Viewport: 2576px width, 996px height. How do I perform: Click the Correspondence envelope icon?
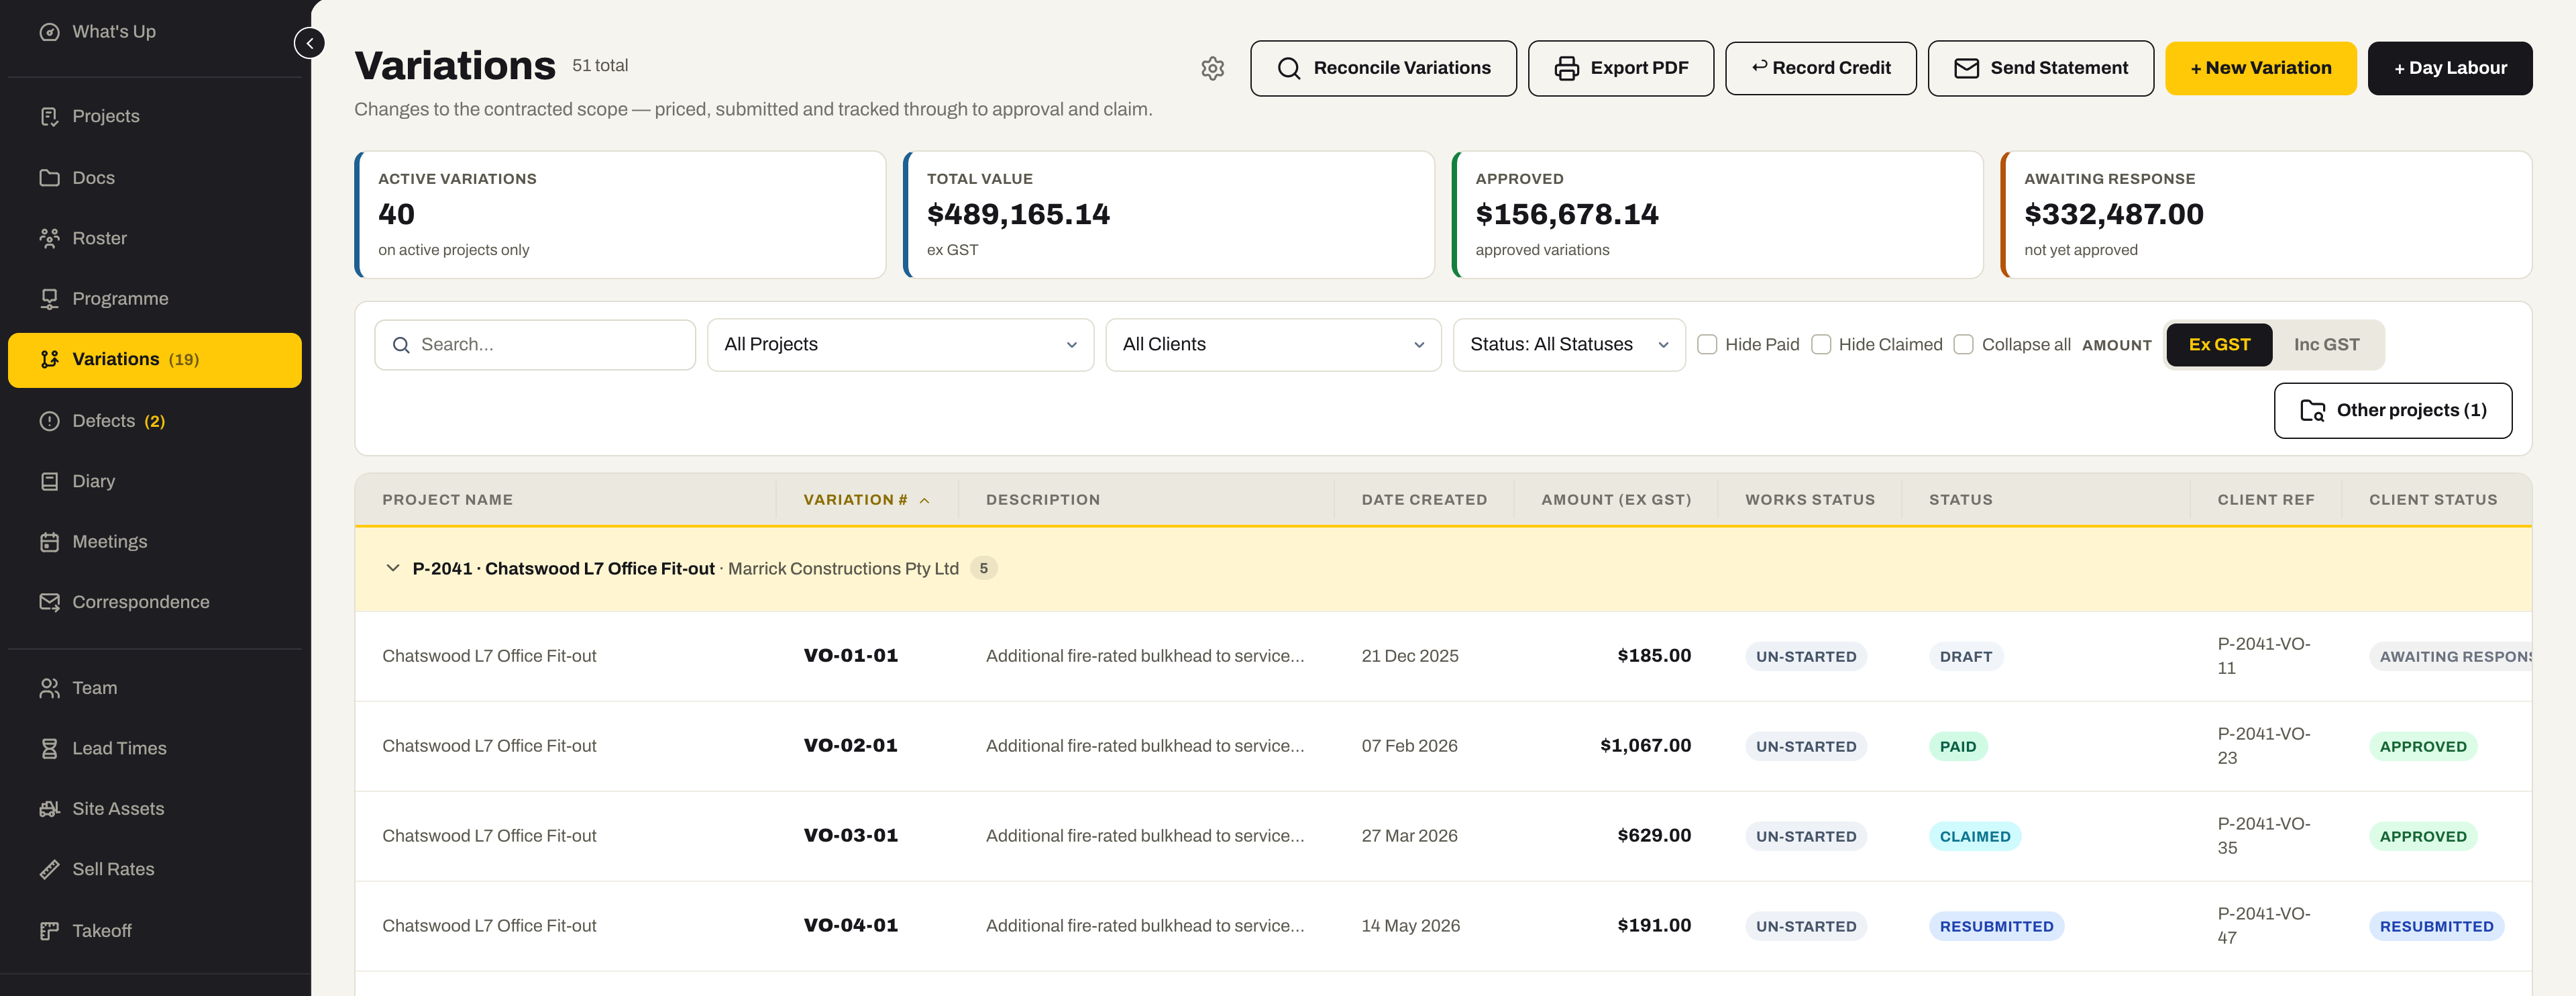click(x=49, y=602)
